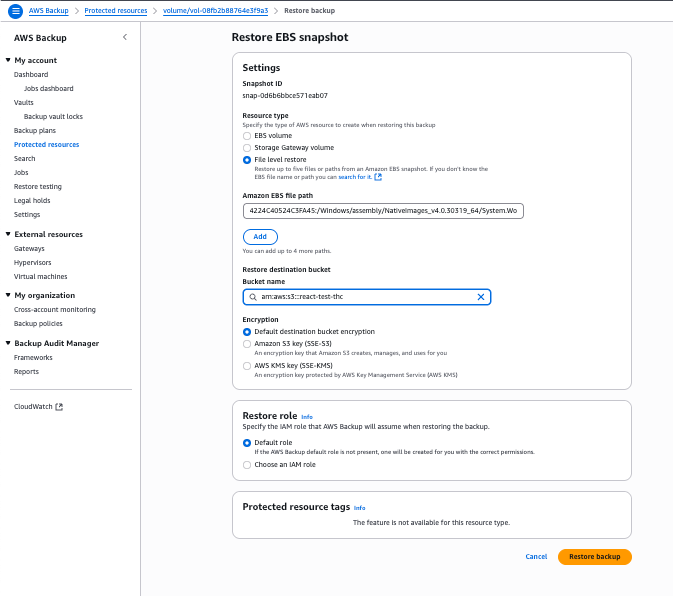Open the hamburger navigation menu icon
Viewport: 674px width, 596px height.
point(15,11)
